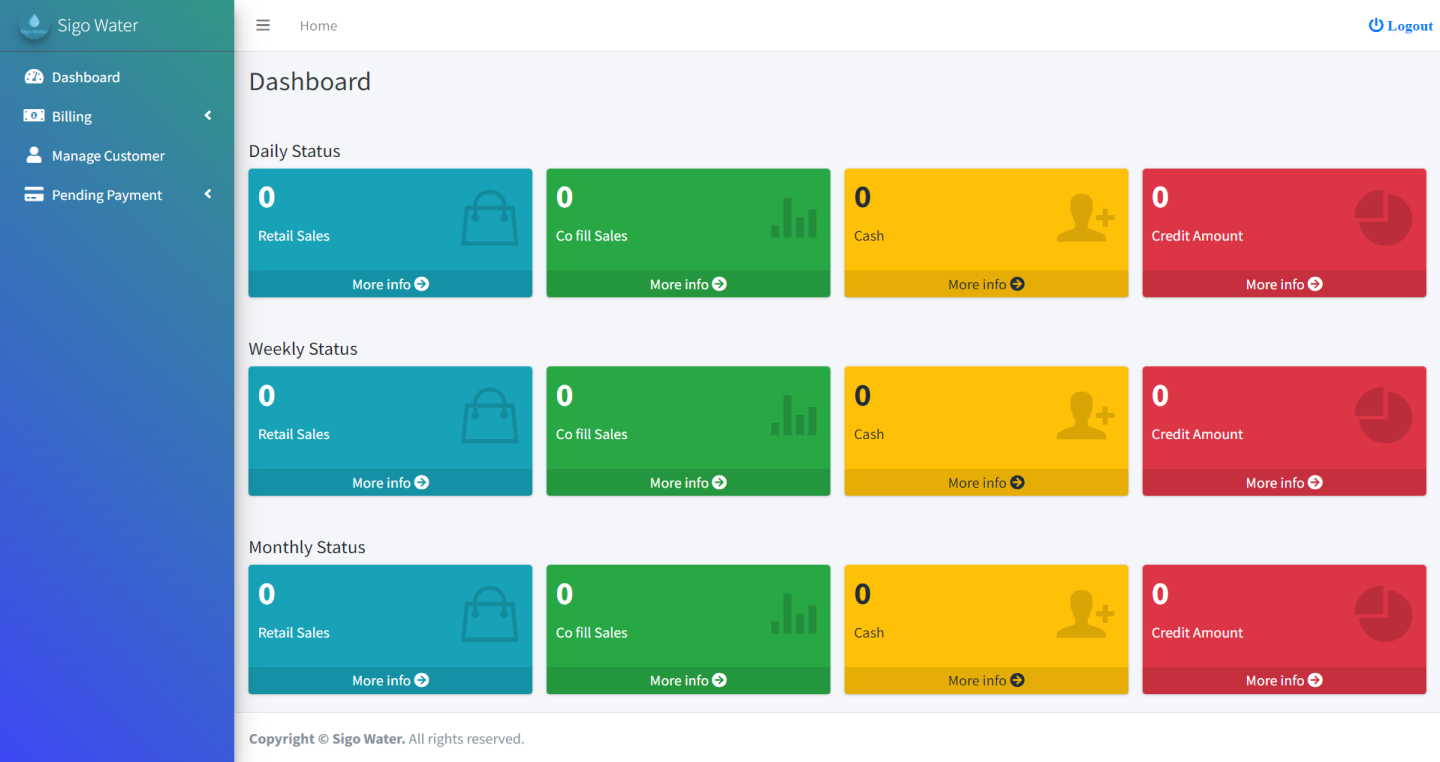Click the power icon next to Logout
The image size is (1440, 762).
click(x=1374, y=25)
